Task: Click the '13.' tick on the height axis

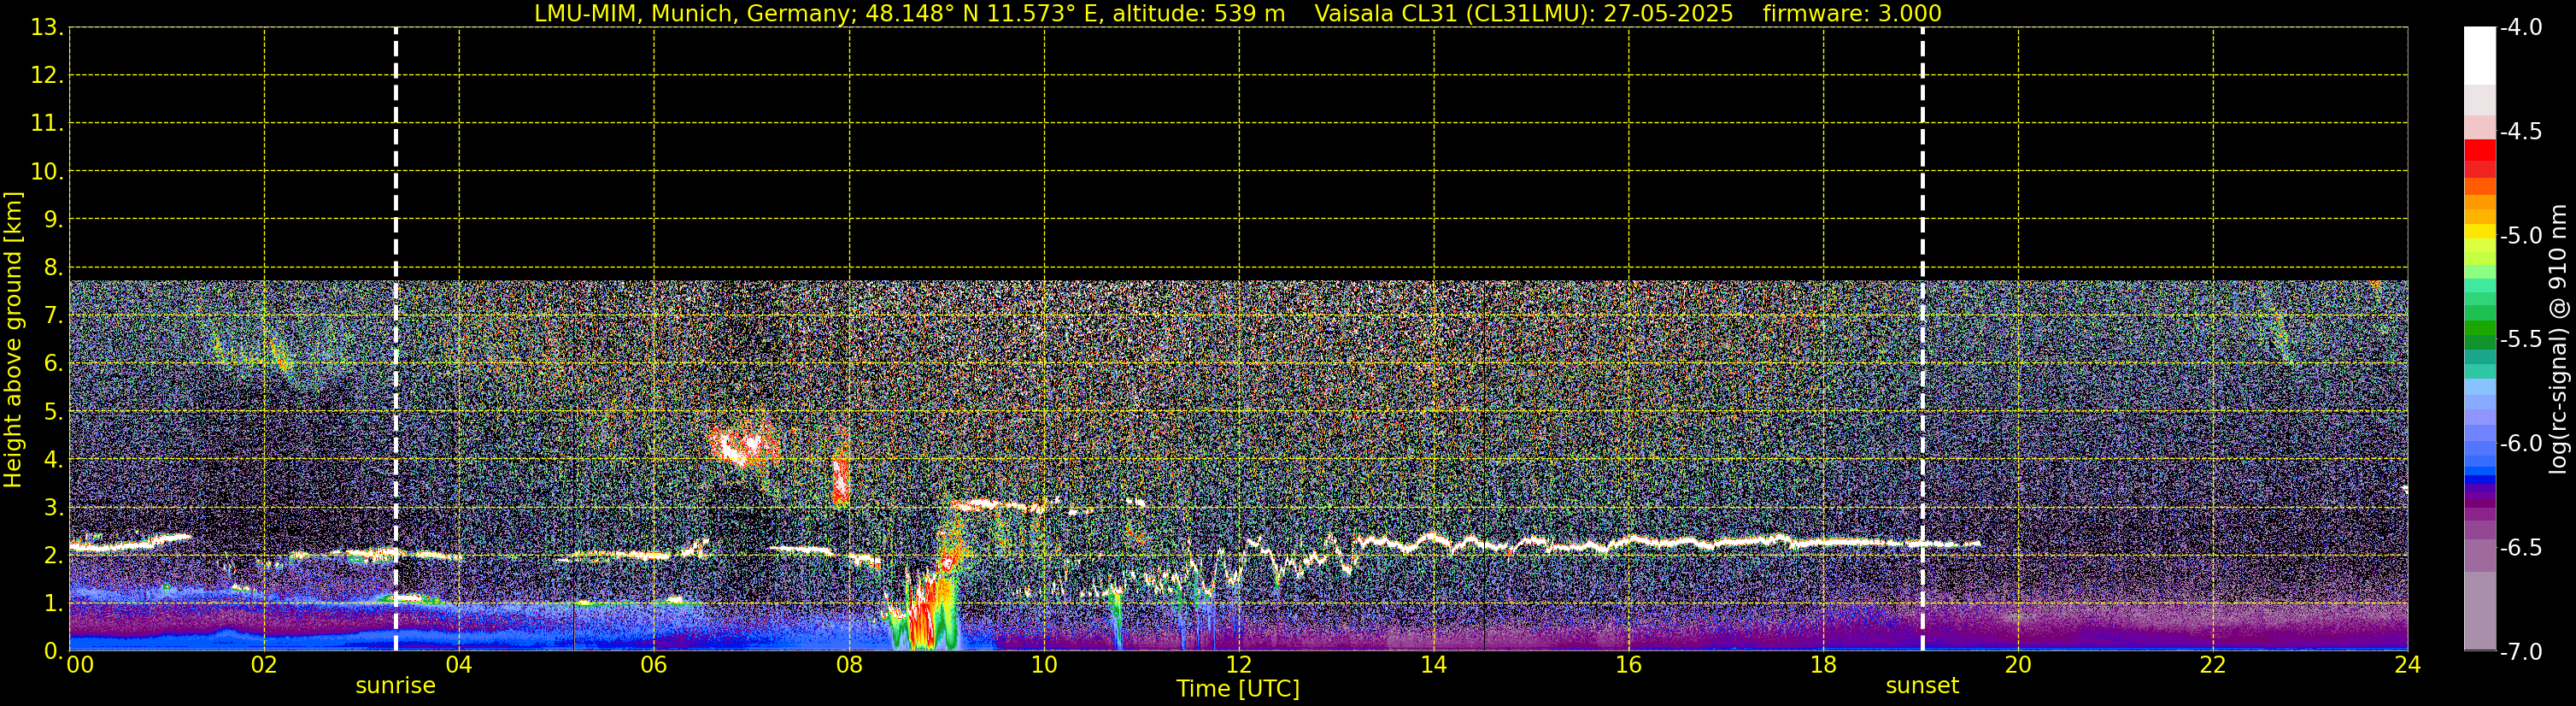Action: (x=46, y=28)
